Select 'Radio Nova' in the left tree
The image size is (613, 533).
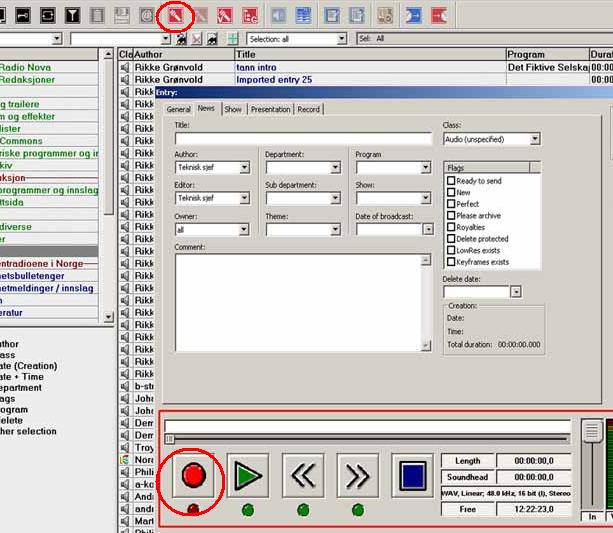click(x=25, y=67)
